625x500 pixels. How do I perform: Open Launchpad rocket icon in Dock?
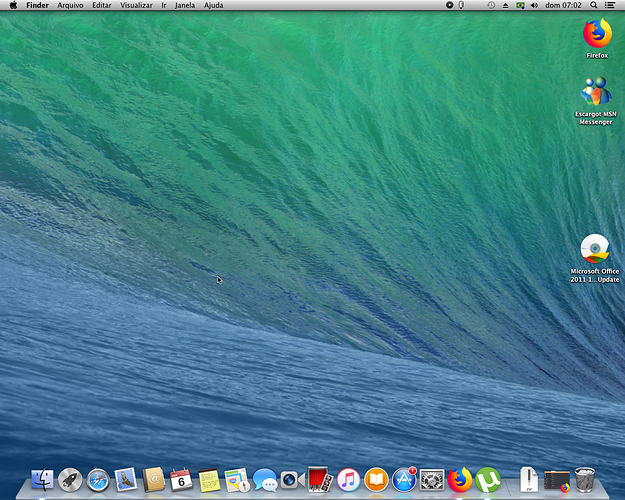[70, 480]
